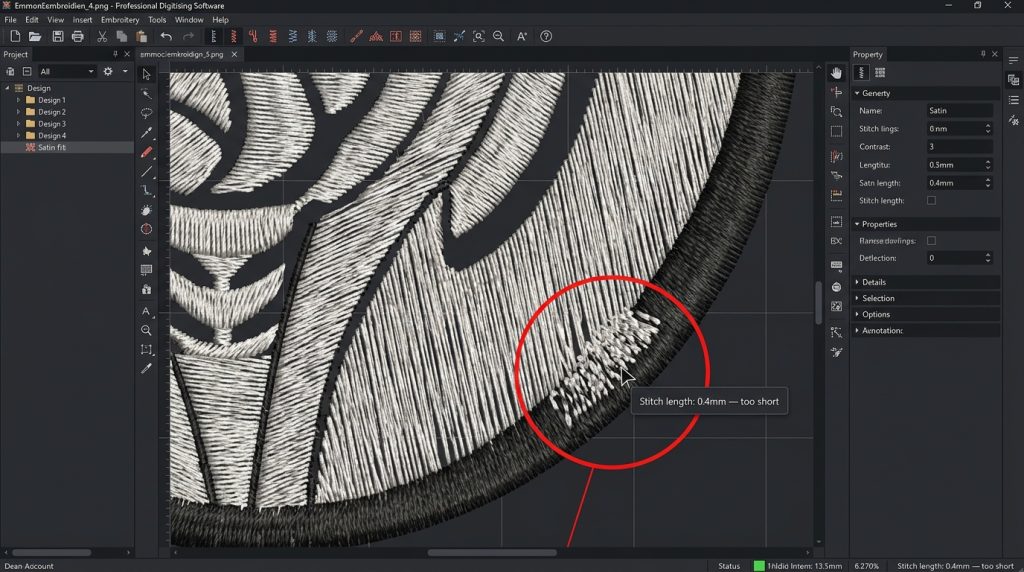Image resolution: width=1024 pixels, height=572 pixels.
Task: Close the emmoc/emkroldign_5.png tab
Action: tap(234, 54)
